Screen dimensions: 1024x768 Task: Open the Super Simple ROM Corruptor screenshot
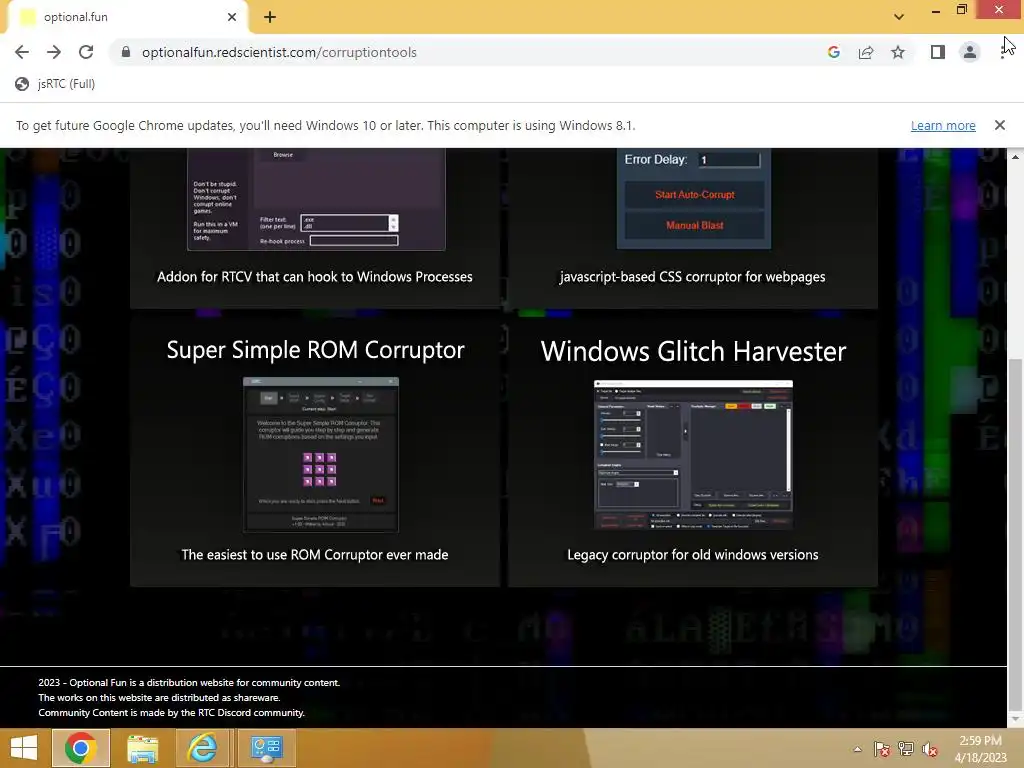click(321, 455)
